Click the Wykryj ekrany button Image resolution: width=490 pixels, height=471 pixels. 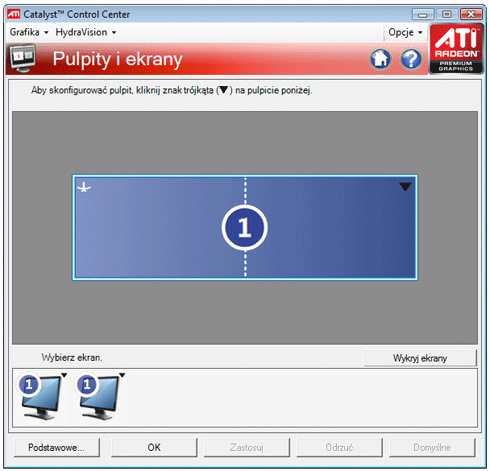(x=420, y=358)
